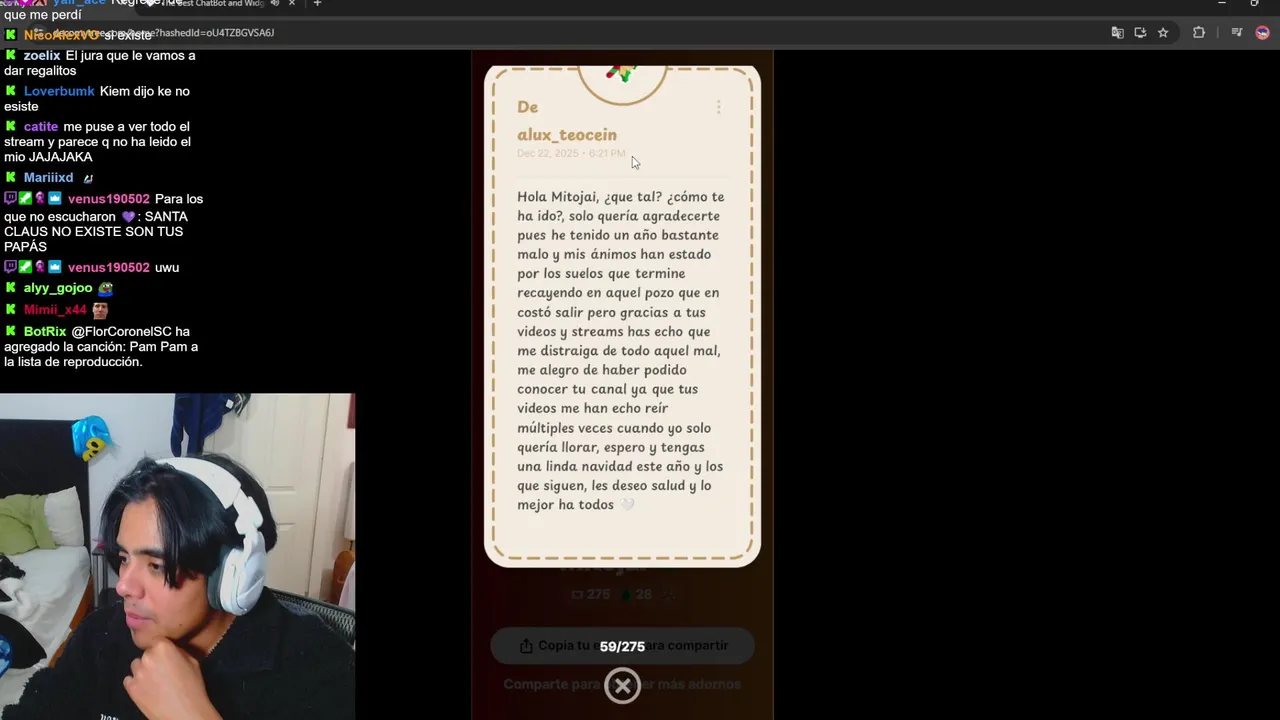The height and width of the screenshot is (720, 1280).
Task: Close the active browser tab
Action: point(292,4)
